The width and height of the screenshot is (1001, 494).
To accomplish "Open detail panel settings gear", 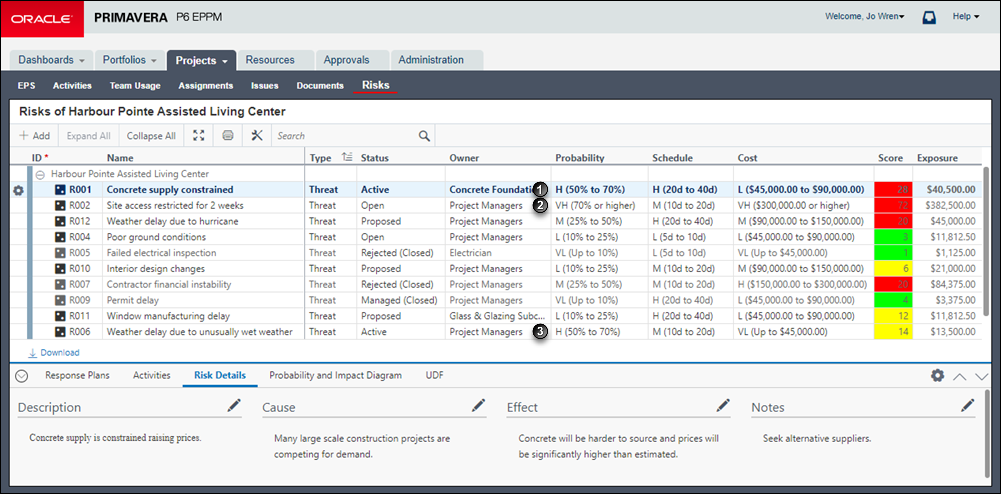I will (x=937, y=376).
